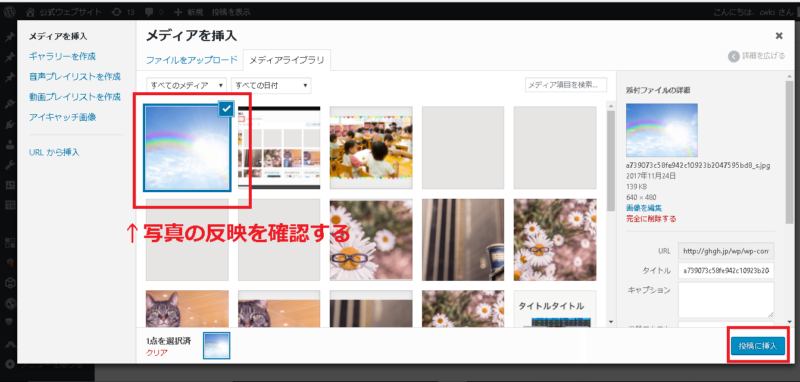The height and width of the screenshot is (382, 800).
Task: Choose 音声プレイリストを作成 option
Action: pyautogui.click(x=75, y=77)
